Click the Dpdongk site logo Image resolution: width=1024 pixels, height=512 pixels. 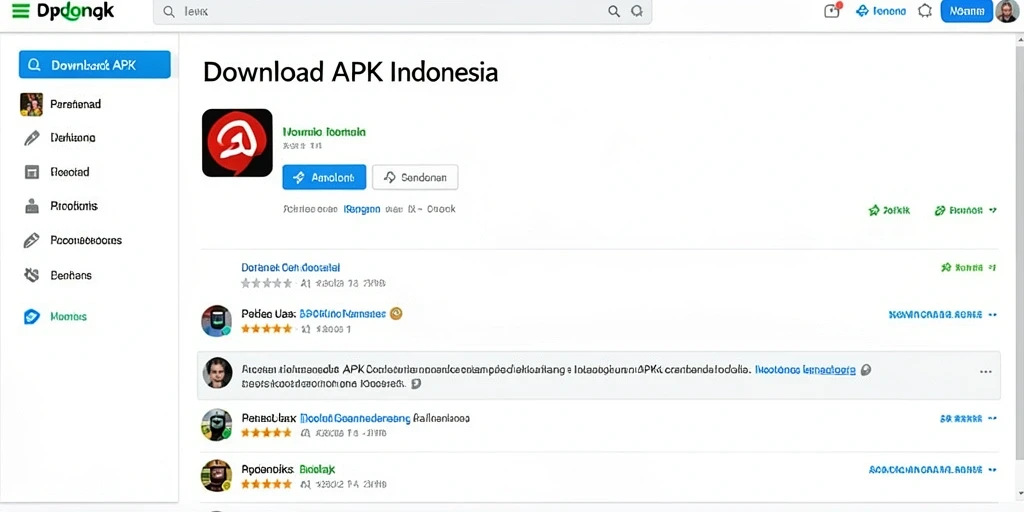75,11
